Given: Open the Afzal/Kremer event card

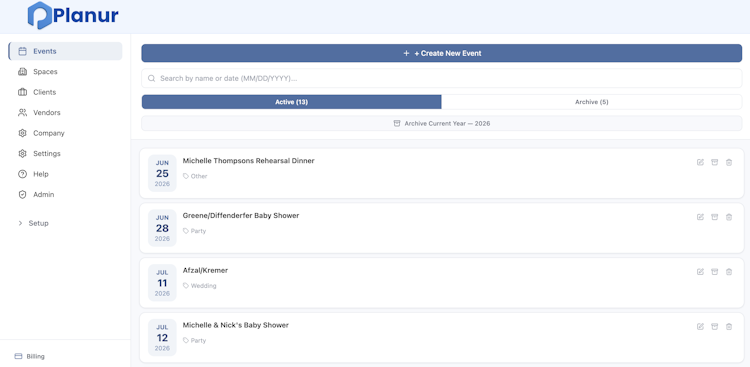Looking at the screenshot, I should click(441, 283).
